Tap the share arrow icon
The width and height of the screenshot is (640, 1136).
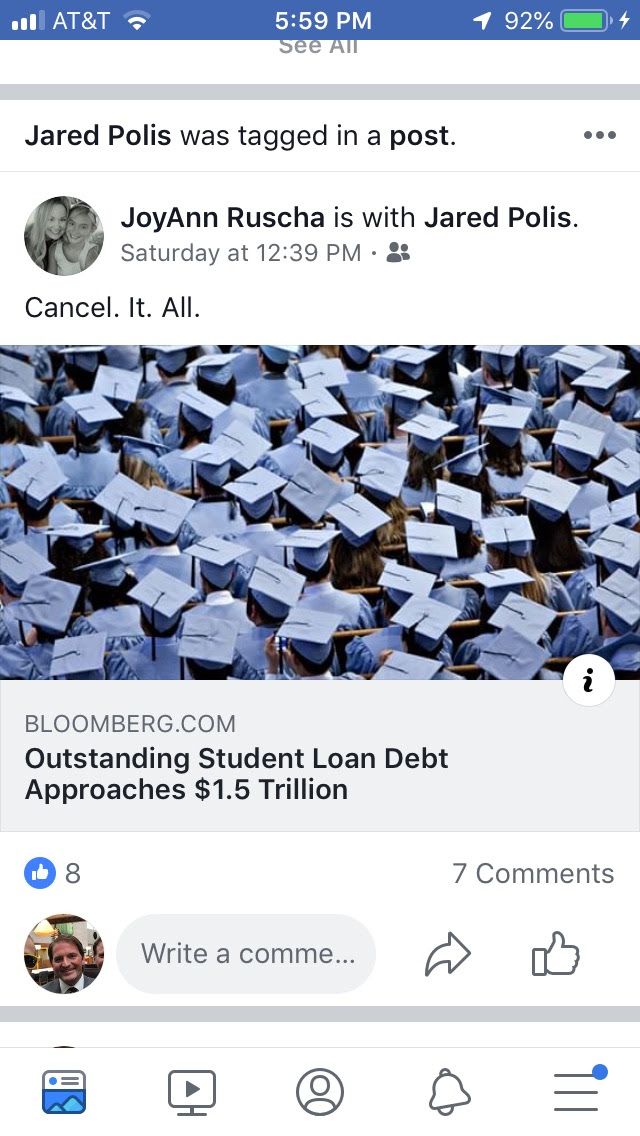[447, 954]
